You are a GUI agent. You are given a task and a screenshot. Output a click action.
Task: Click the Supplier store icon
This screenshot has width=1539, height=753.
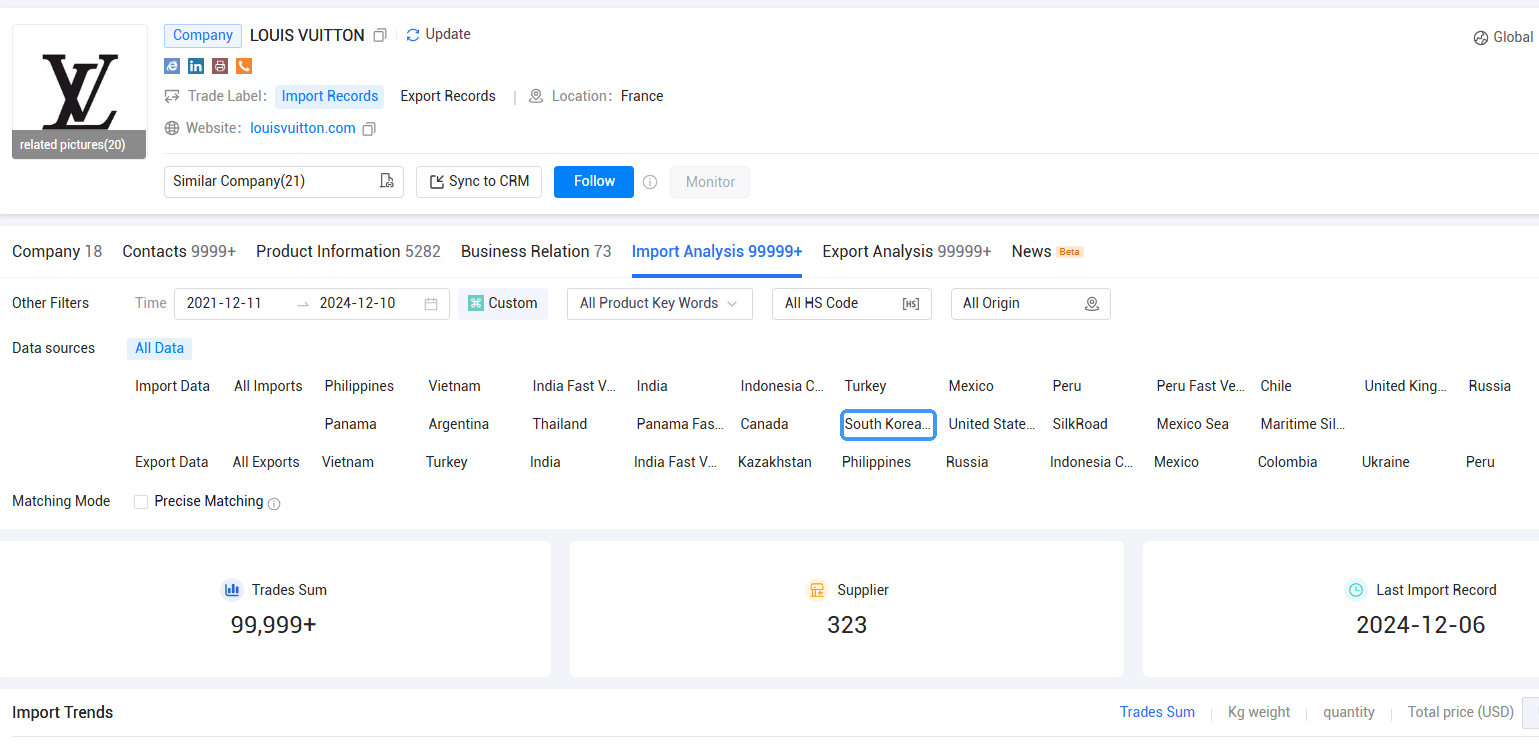[817, 590]
